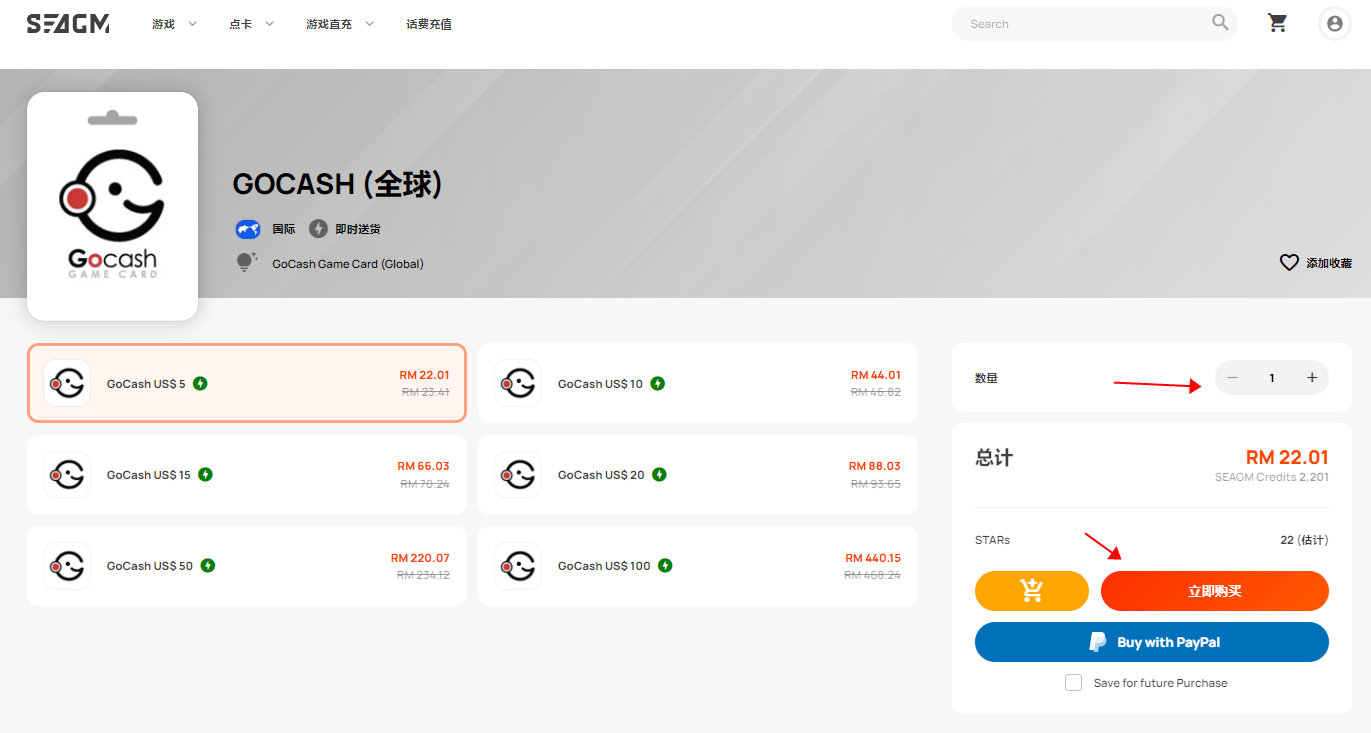Open the user account avatar icon
The width and height of the screenshot is (1371, 733).
[1334, 23]
